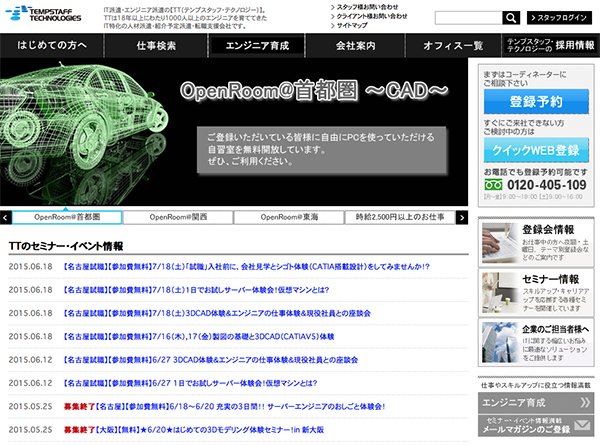This screenshot has width=600, height=446.
Task: Click the クイックWEB登録 button
Action: click(x=536, y=150)
